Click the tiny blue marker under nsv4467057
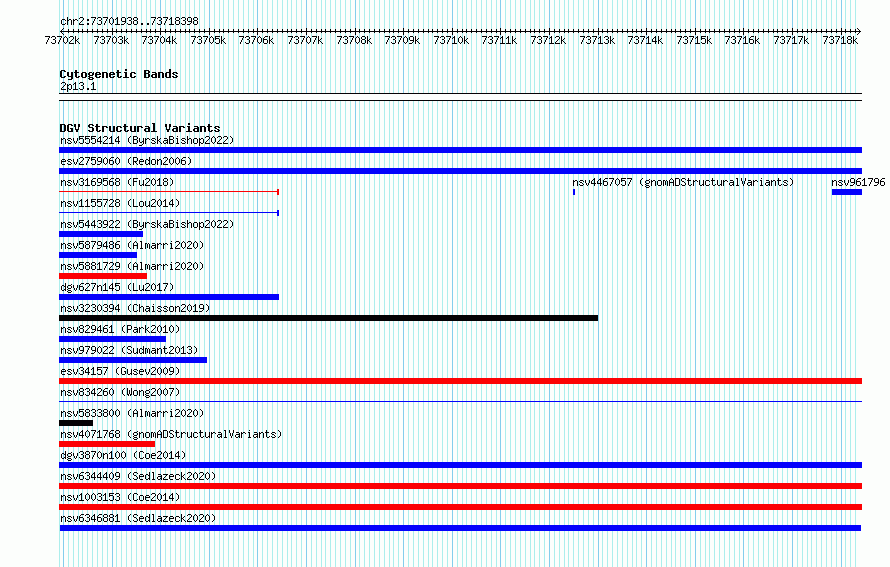This screenshot has height=567, width=890. click(574, 192)
